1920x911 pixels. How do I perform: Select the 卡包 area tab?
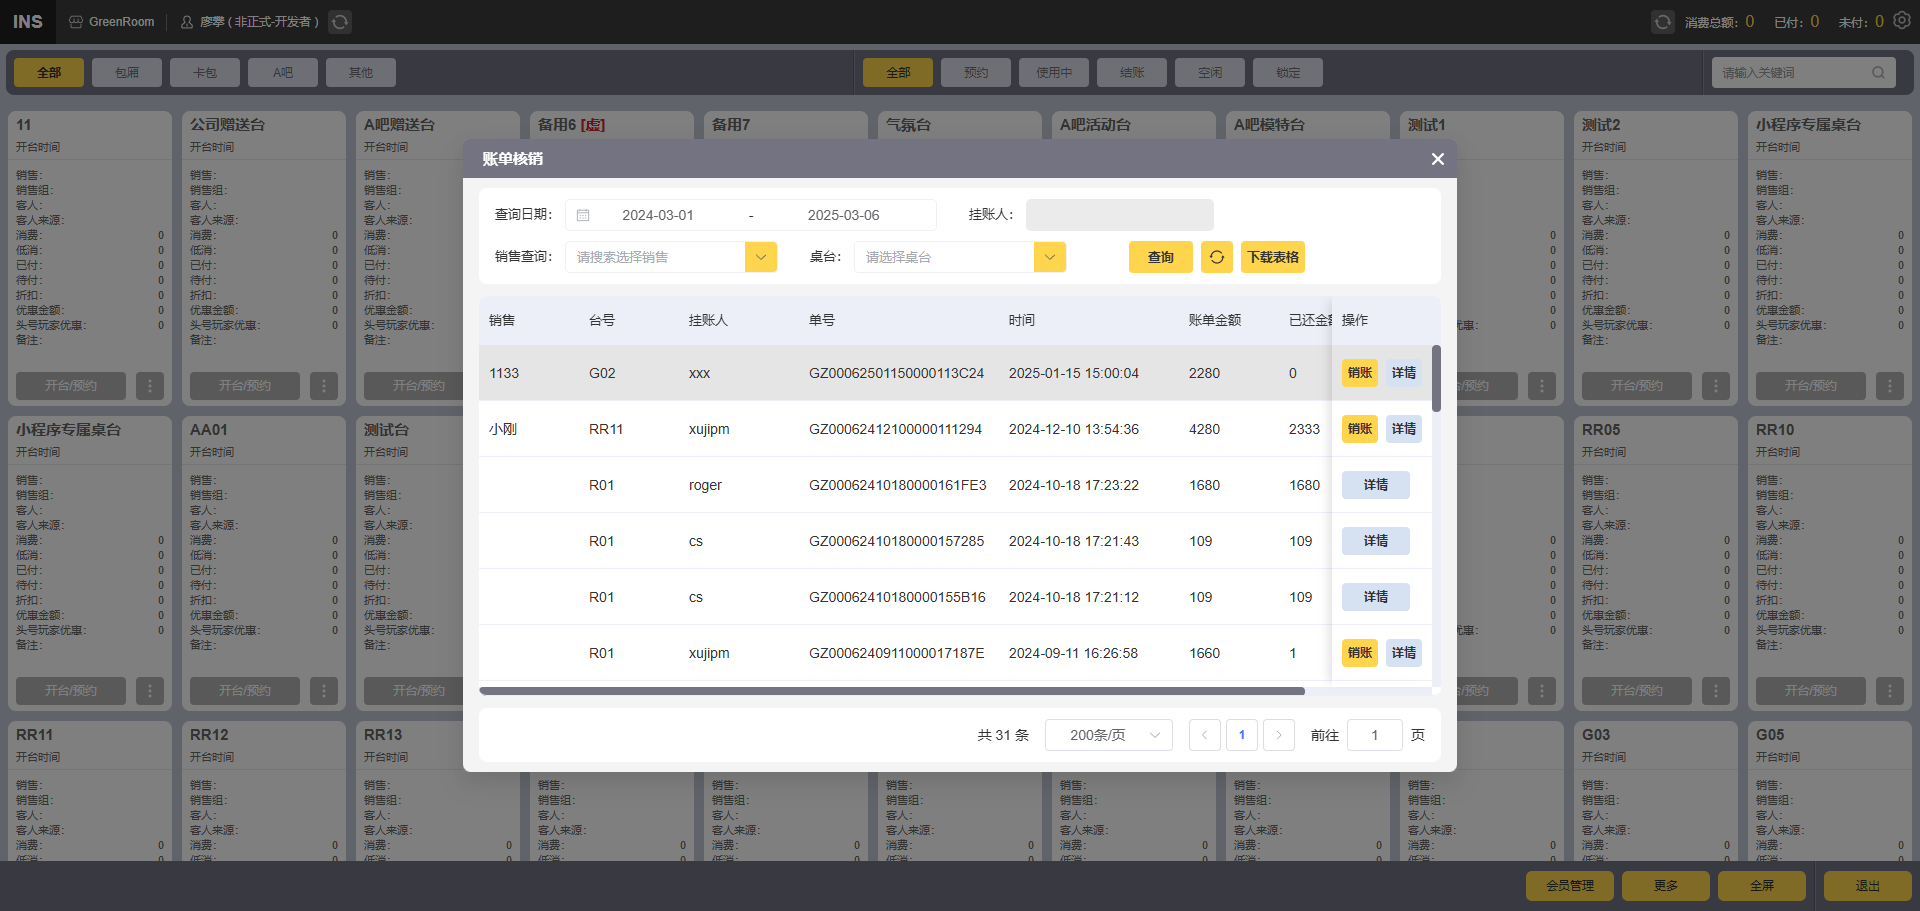205,72
